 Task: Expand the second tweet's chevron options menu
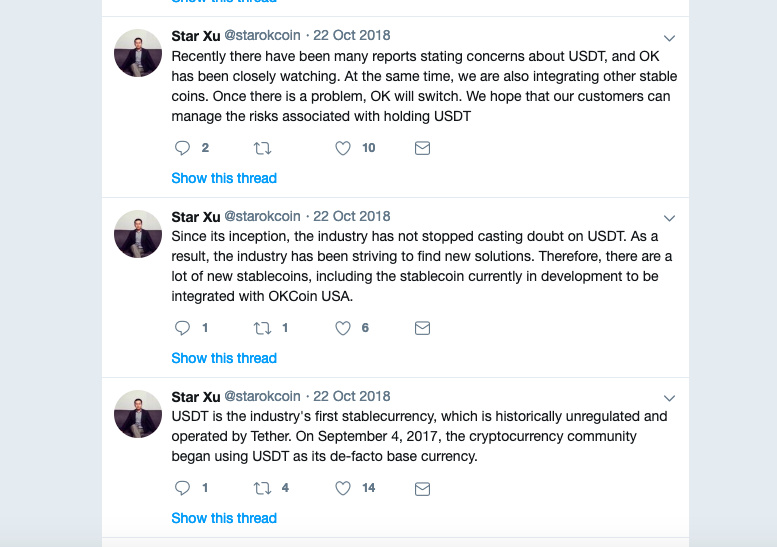click(x=670, y=218)
